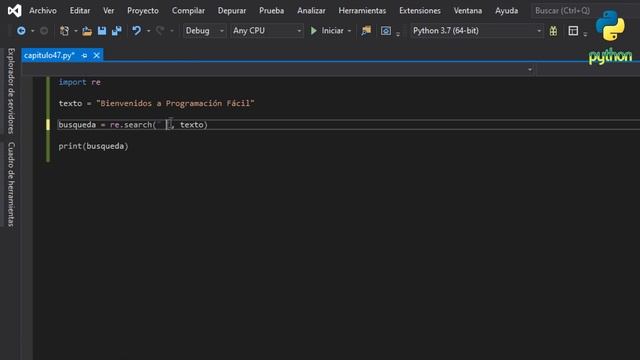Open the Ver menu
The width and height of the screenshot is (640, 360).
pyautogui.click(x=108, y=11)
